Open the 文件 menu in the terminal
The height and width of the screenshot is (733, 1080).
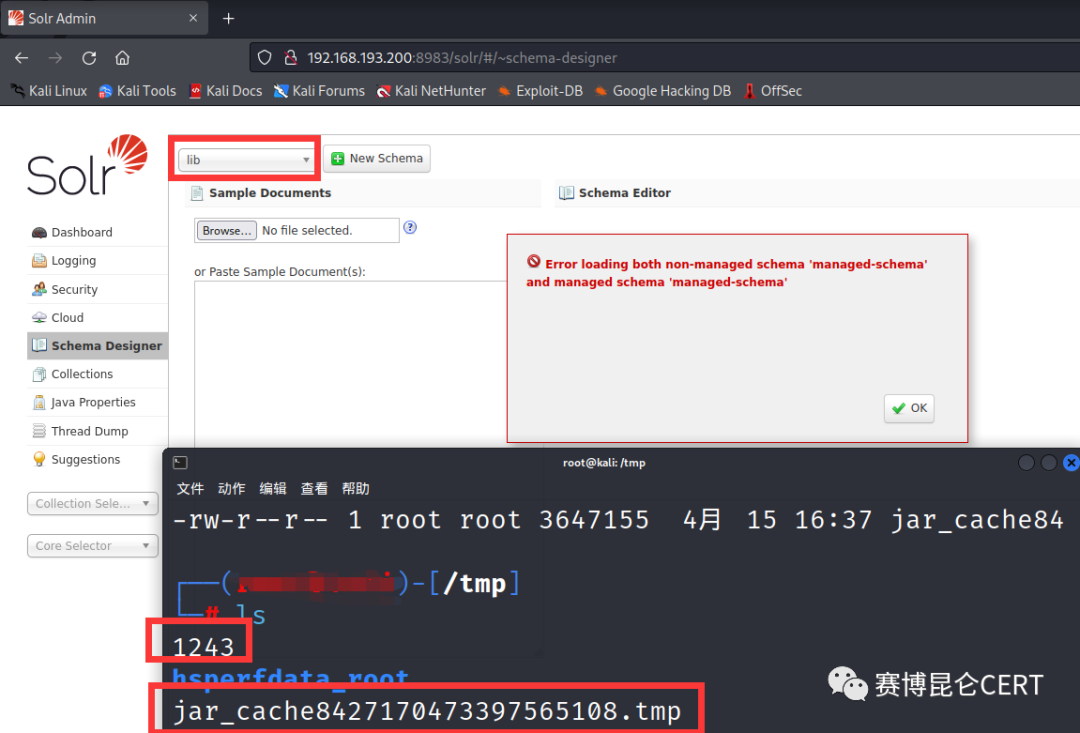tap(190, 488)
